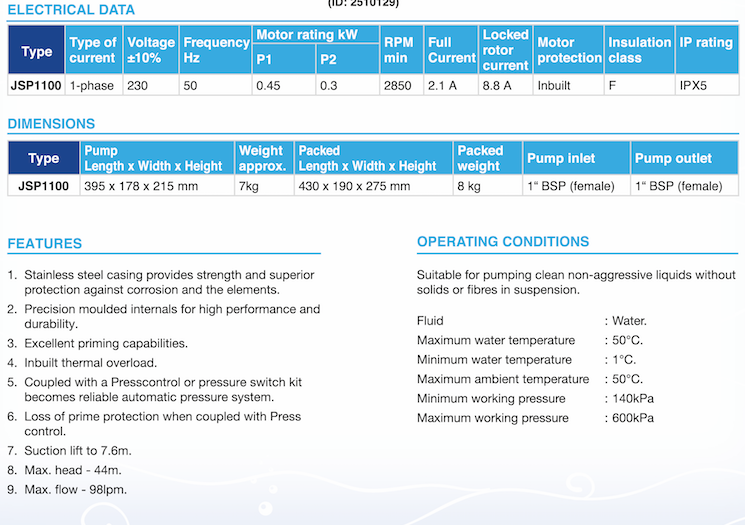Click the DIMENSIONS section heading

click(x=51, y=124)
